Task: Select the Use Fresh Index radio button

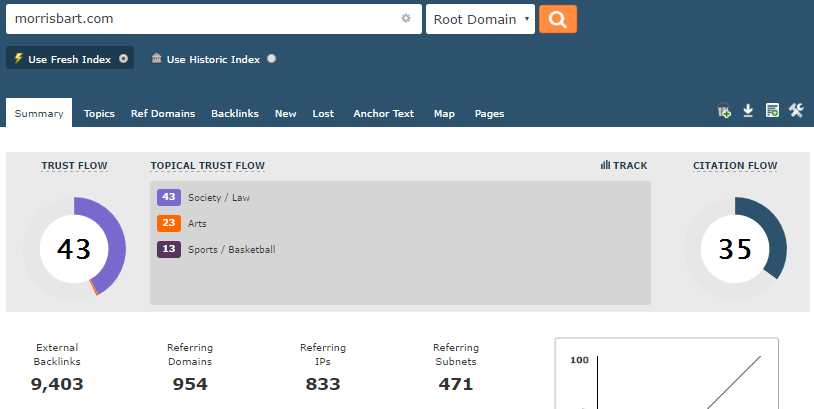Action: pos(124,59)
